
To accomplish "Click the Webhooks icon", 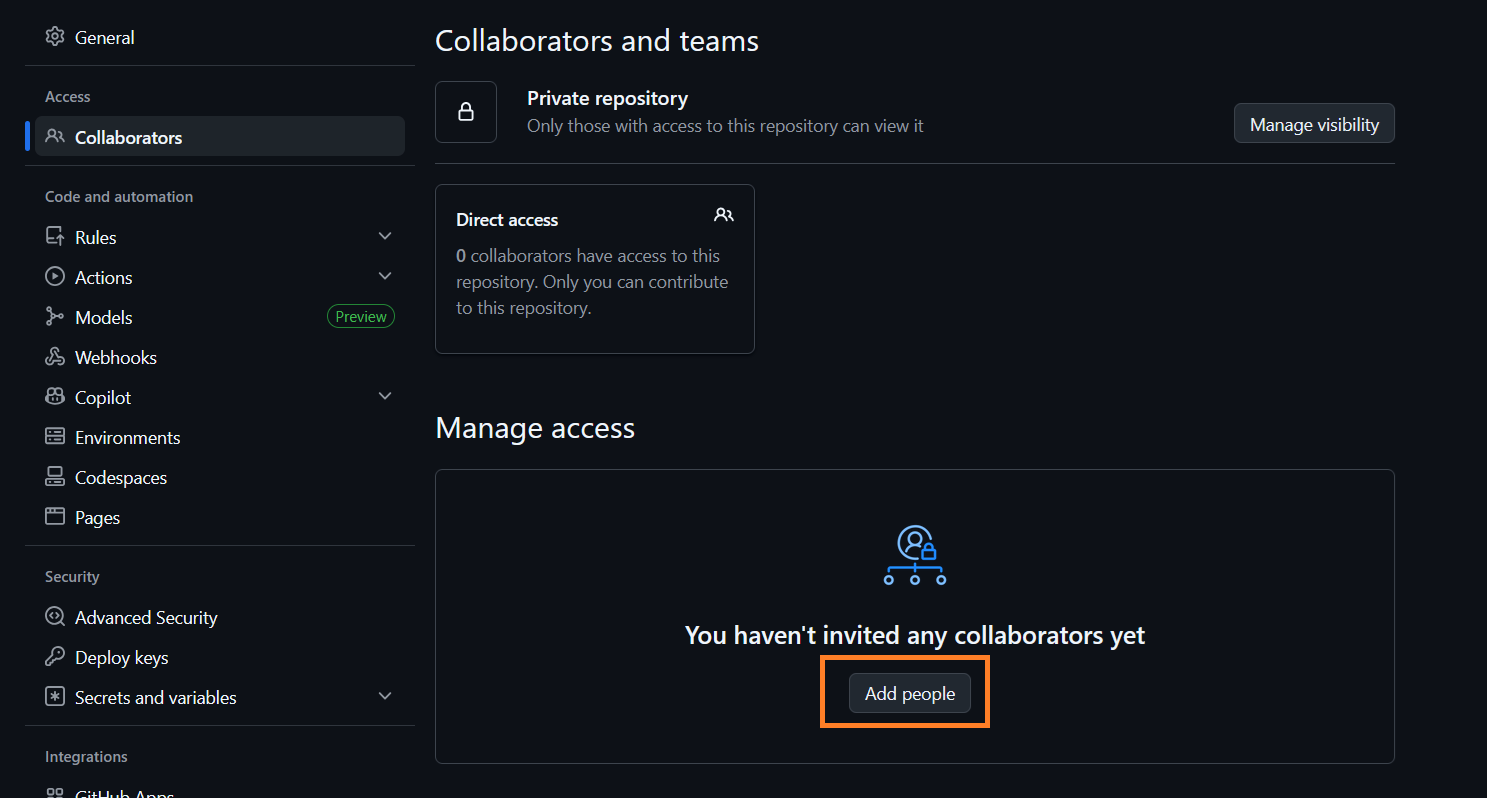I will click(x=55, y=357).
